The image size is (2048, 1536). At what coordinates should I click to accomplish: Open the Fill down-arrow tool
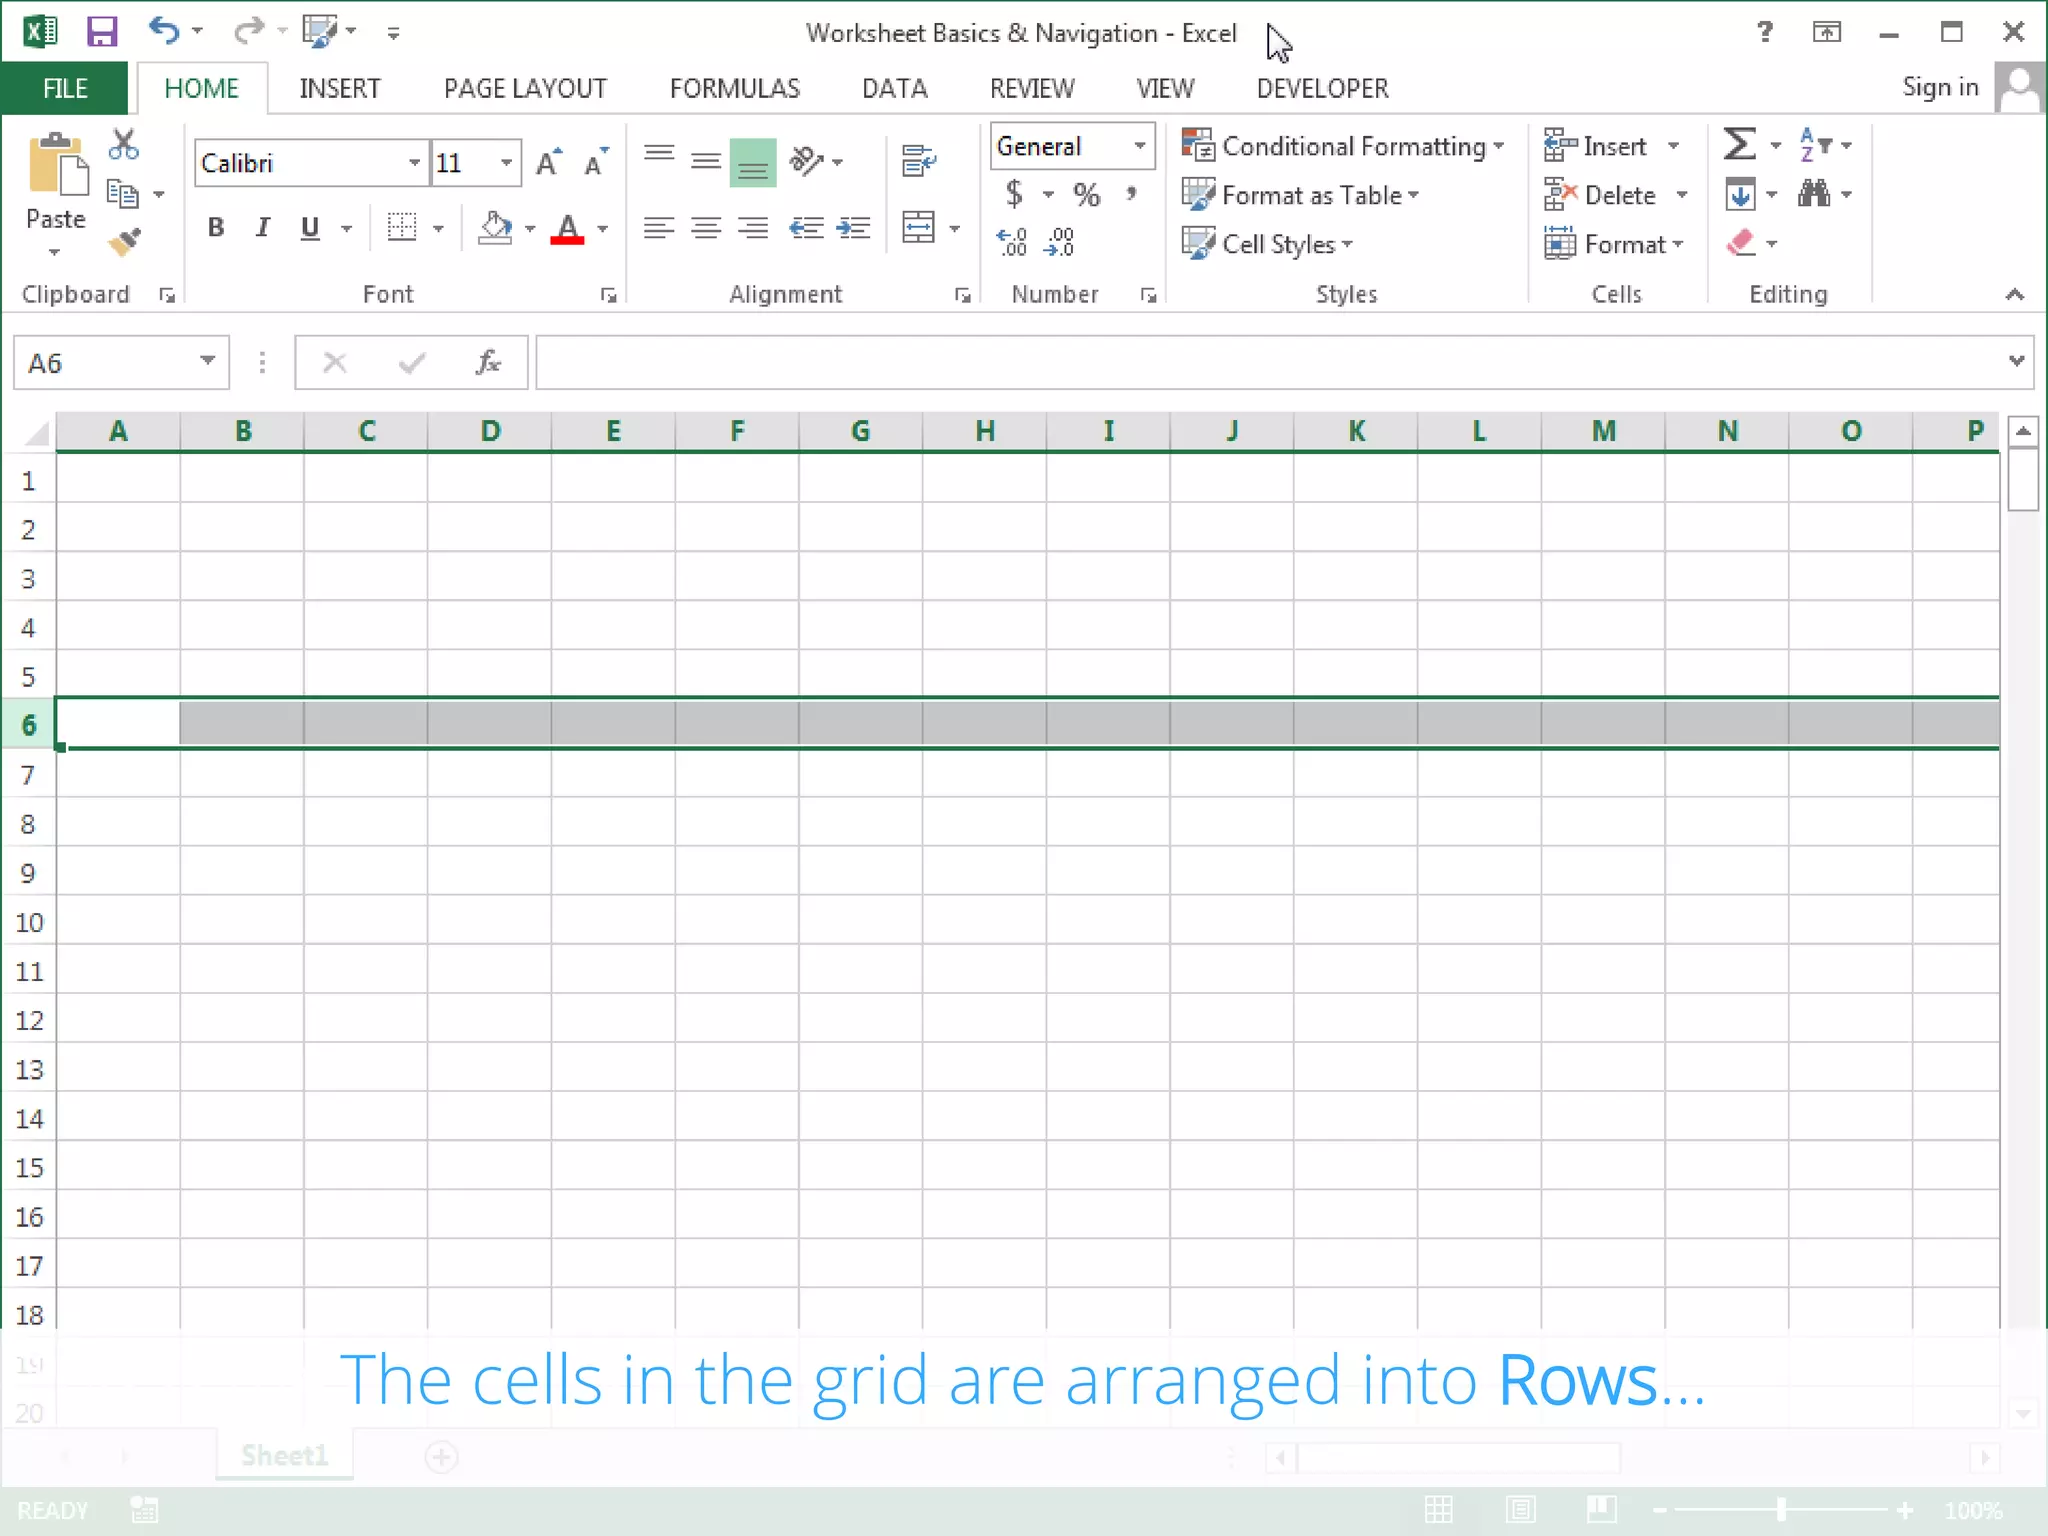tap(1740, 194)
